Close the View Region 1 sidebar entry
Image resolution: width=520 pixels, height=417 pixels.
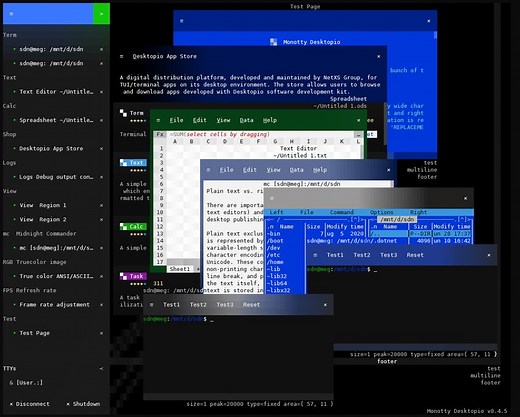[101, 205]
